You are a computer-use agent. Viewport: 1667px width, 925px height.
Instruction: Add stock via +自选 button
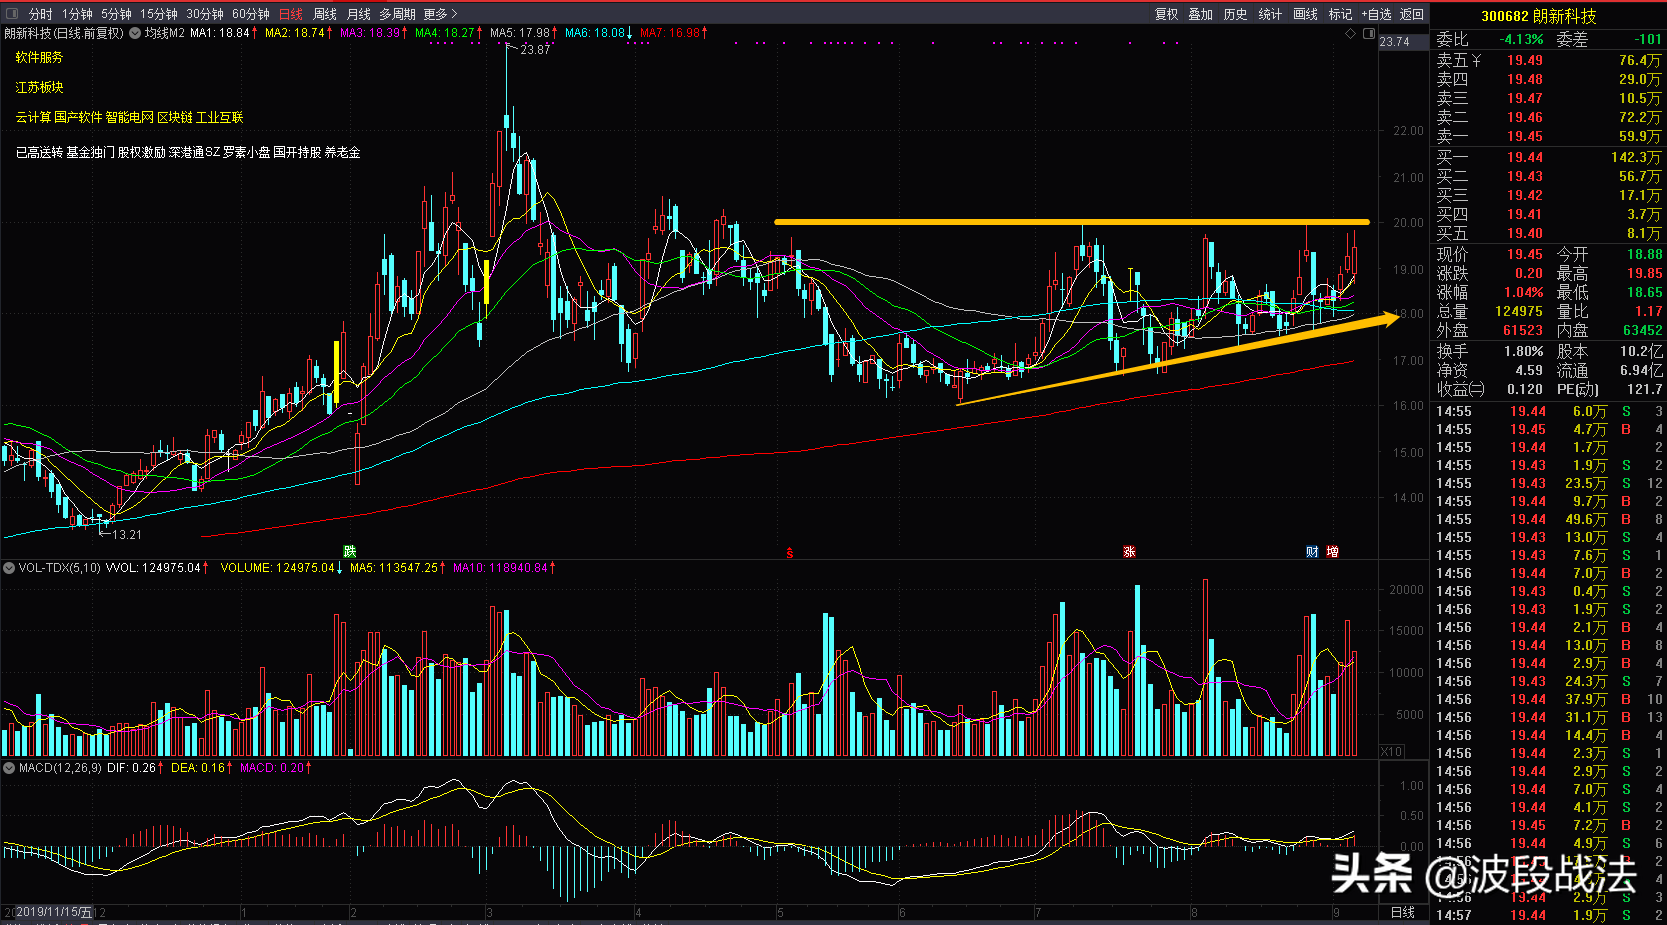pyautogui.click(x=1376, y=14)
